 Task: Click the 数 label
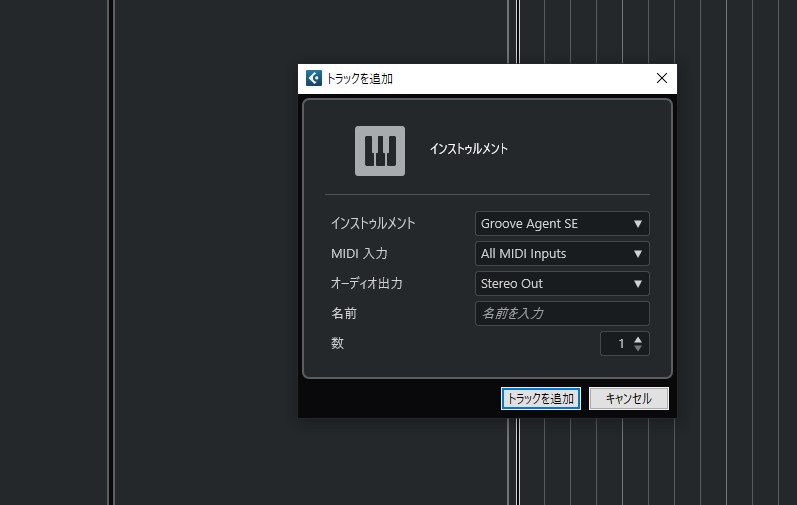point(338,343)
